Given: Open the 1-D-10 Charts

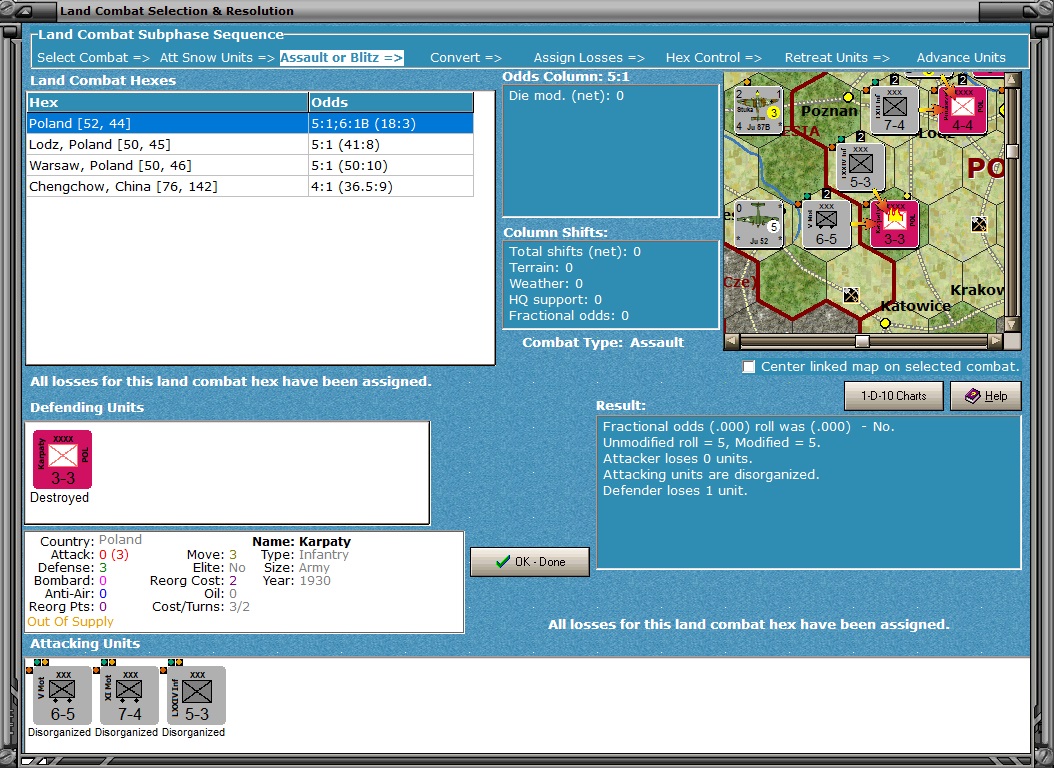Looking at the screenshot, I should [x=893, y=396].
